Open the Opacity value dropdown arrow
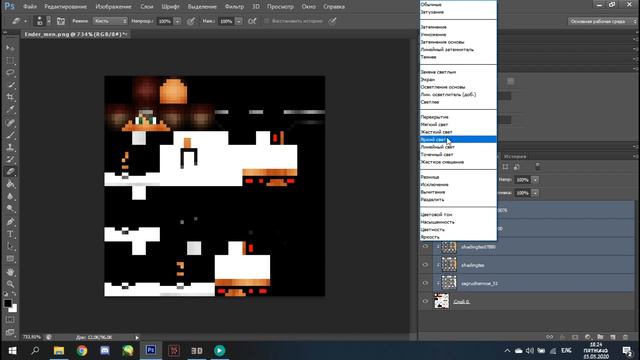Viewport: 640px width, 360px height. coord(177,21)
